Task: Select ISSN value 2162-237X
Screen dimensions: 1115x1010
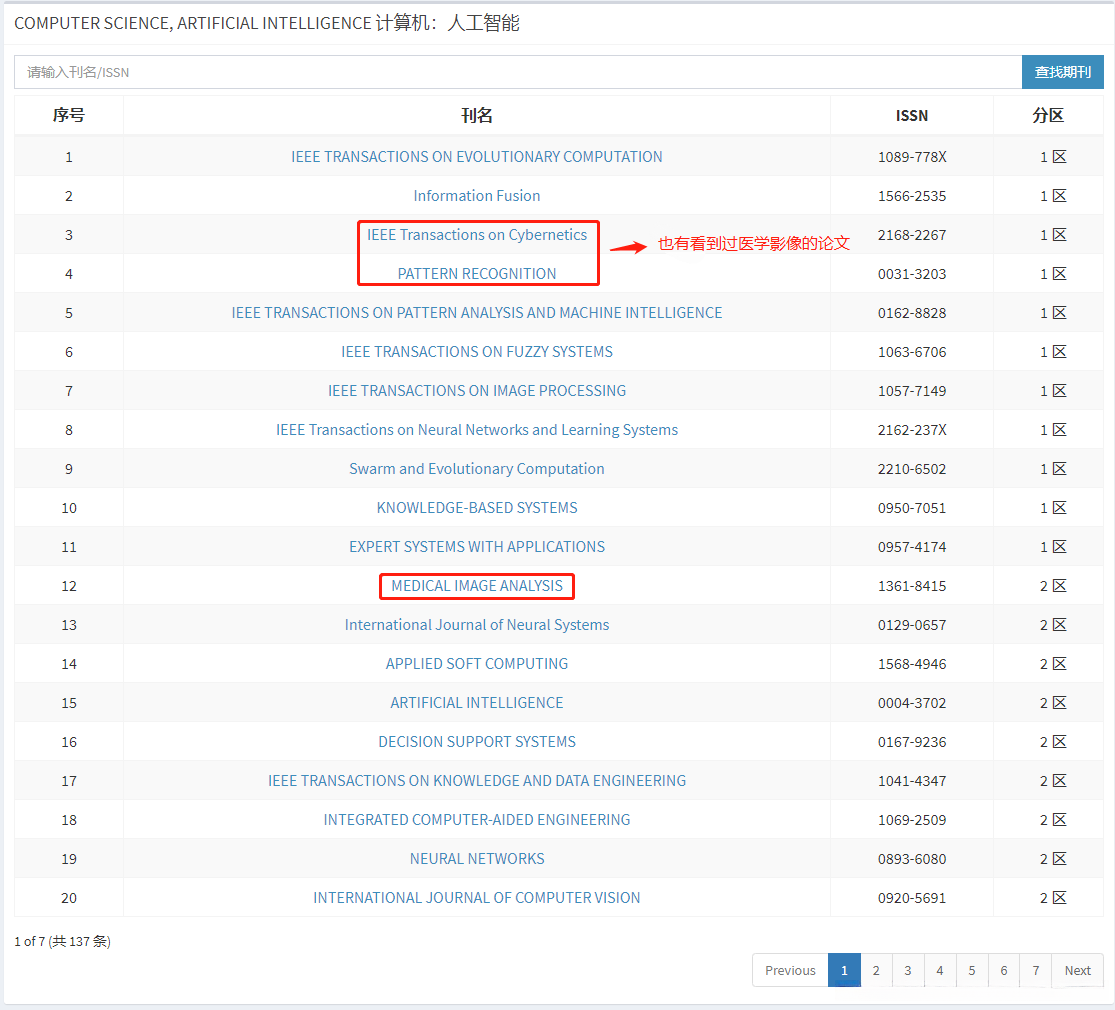Action: 912,430
